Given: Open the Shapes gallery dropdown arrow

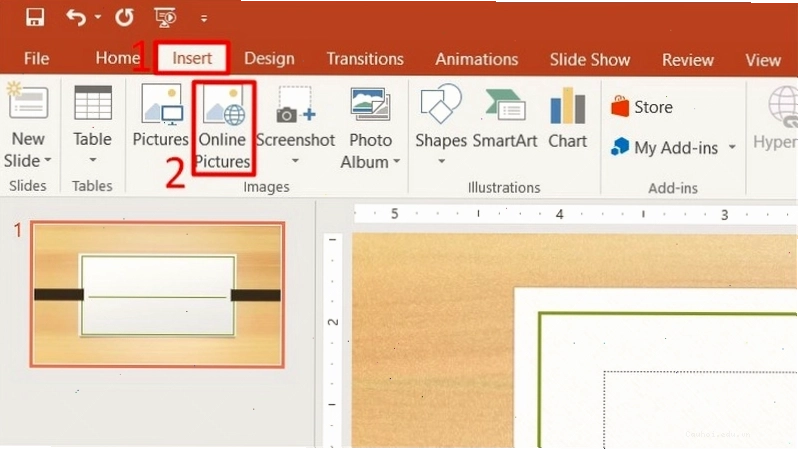Looking at the screenshot, I should 441,161.
